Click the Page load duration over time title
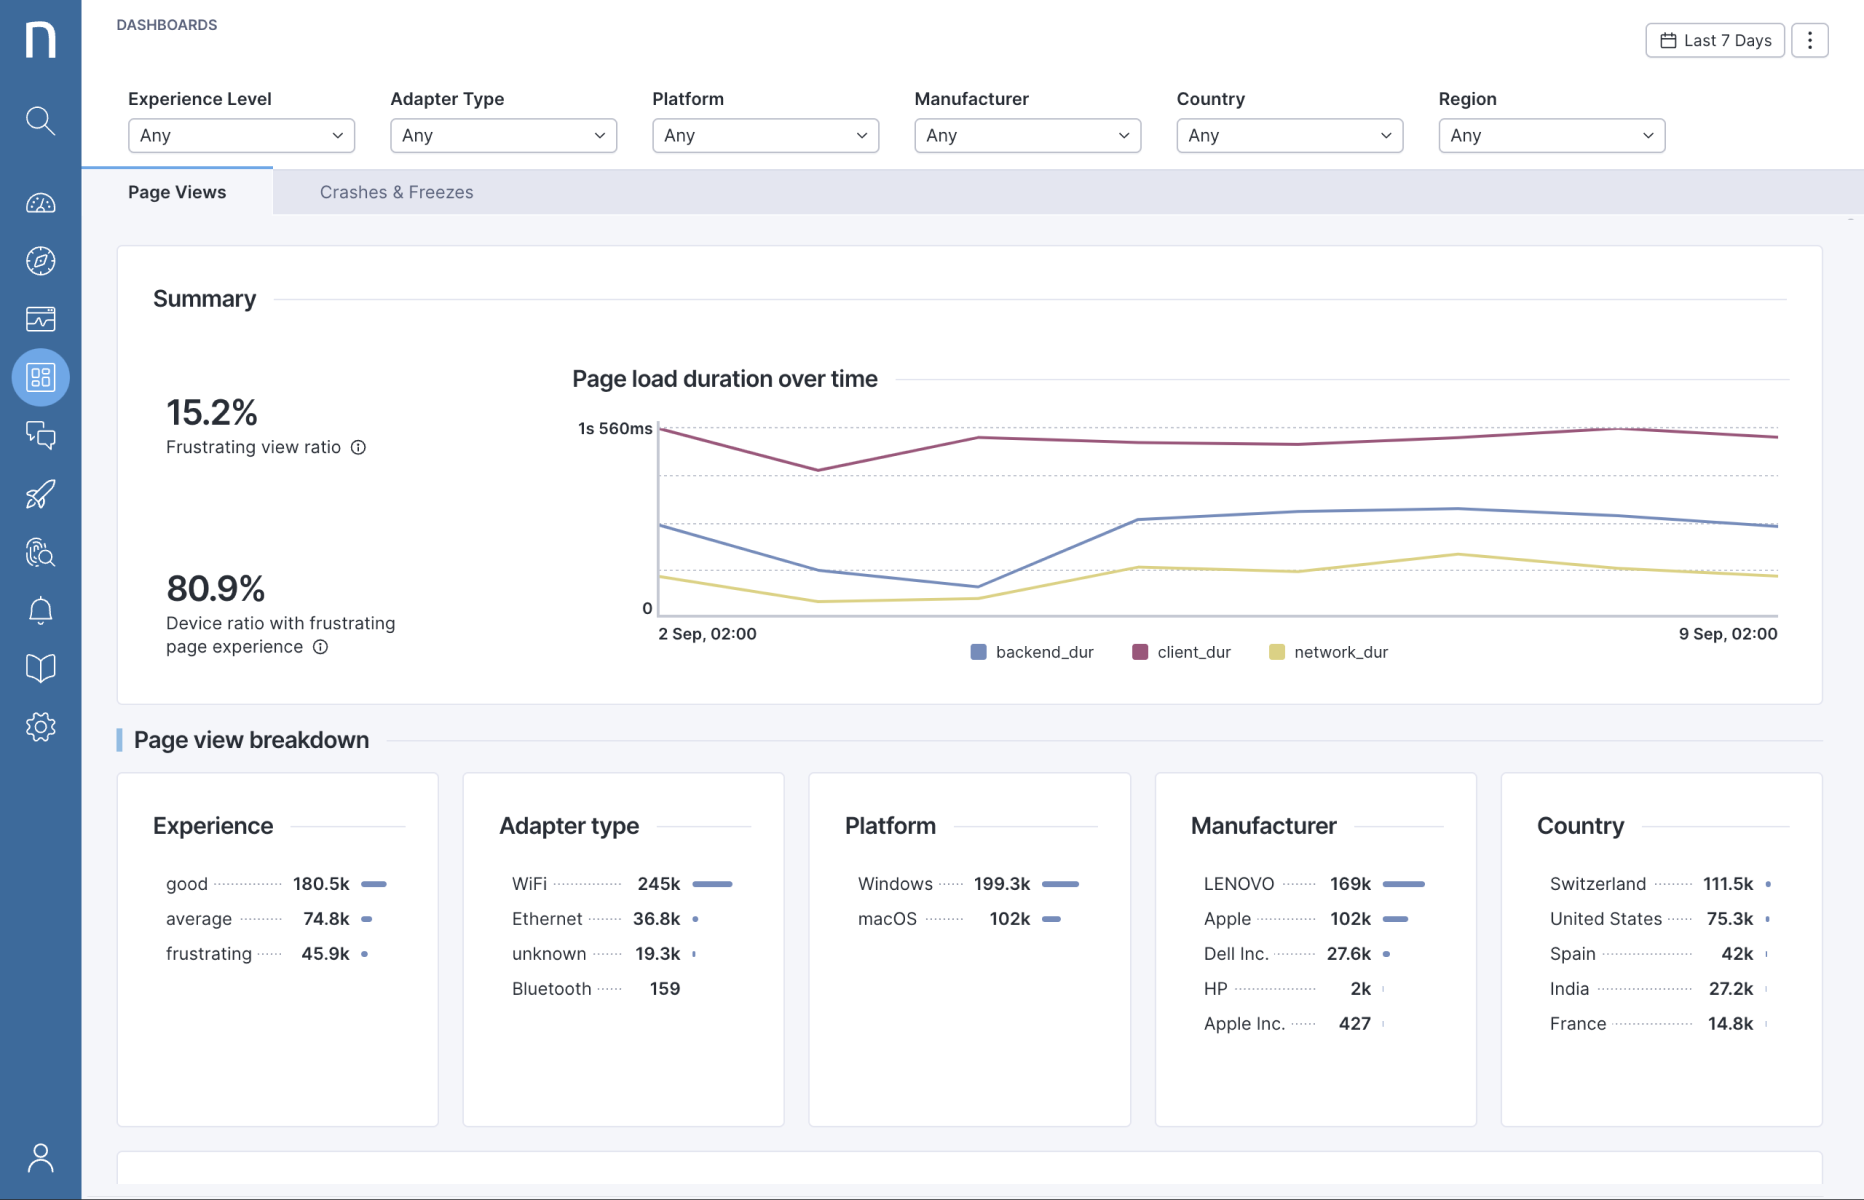Viewport: 1864px width, 1200px height. pos(724,379)
